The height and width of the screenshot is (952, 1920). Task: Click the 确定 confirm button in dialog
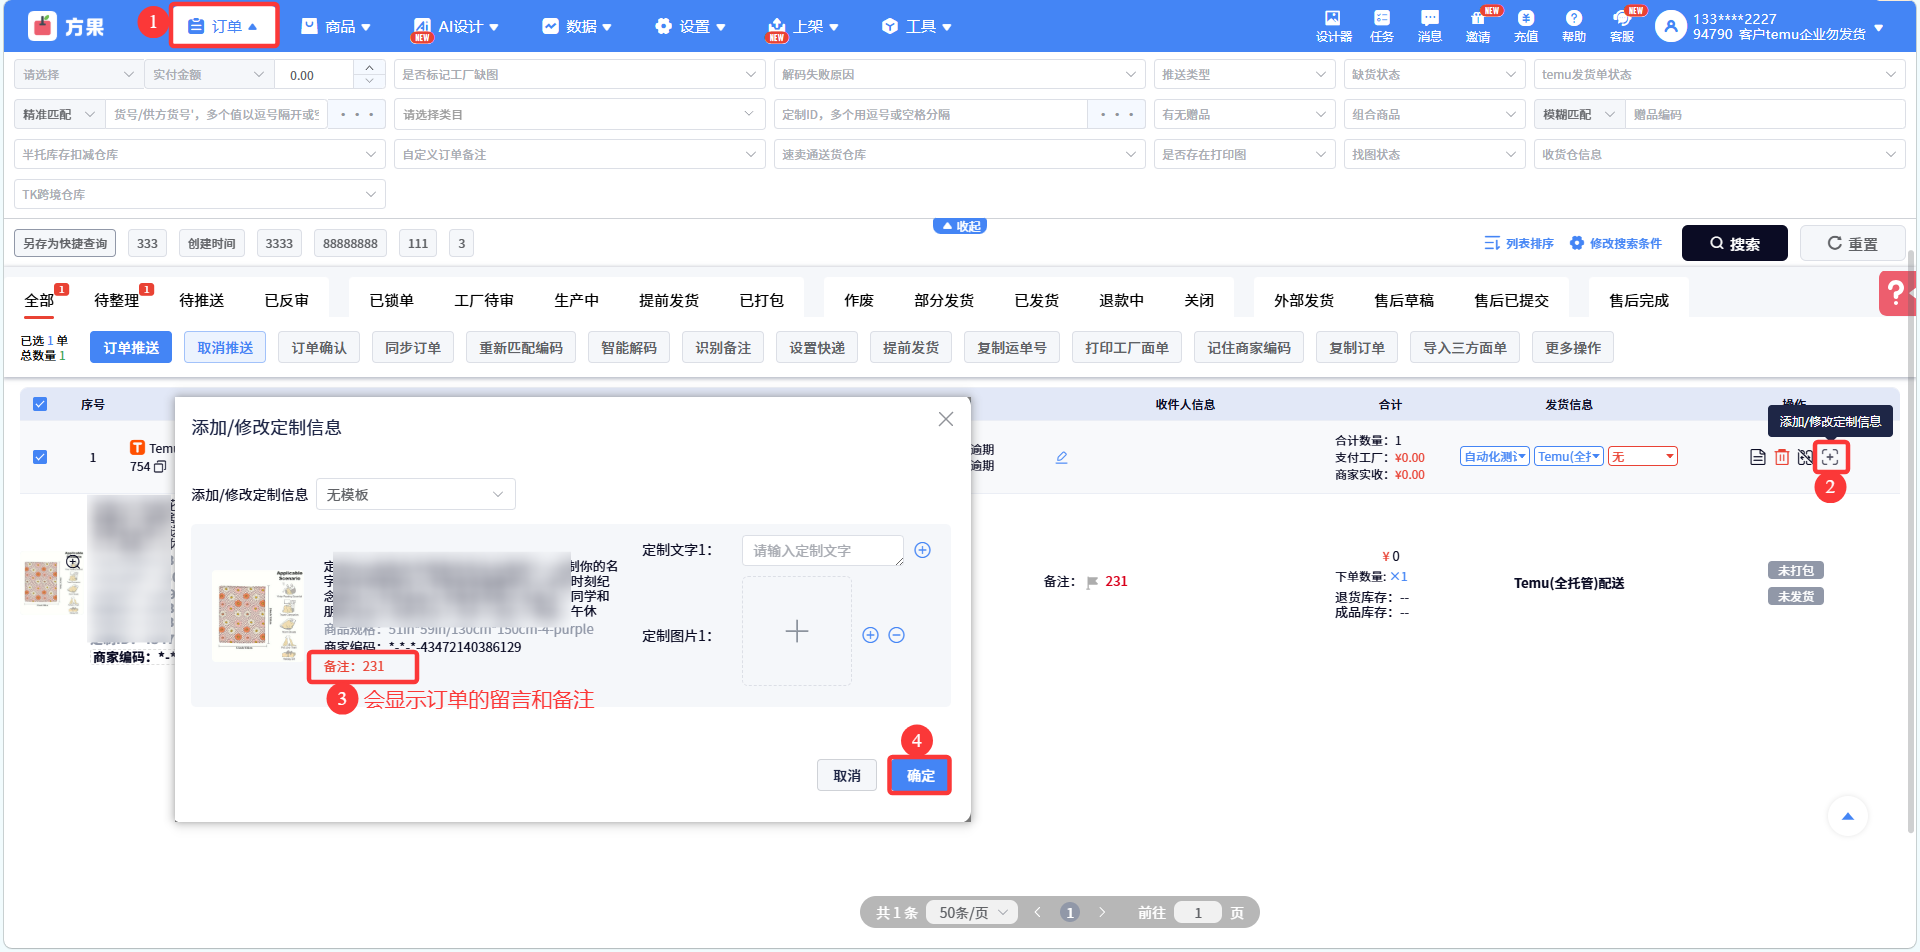[x=920, y=776]
